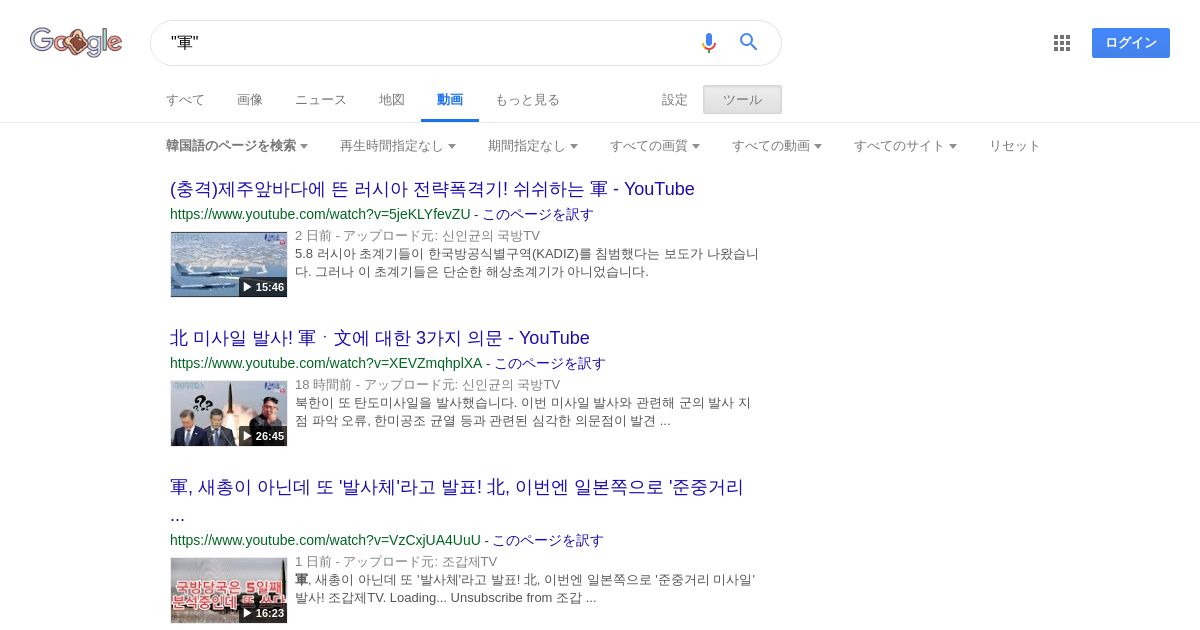Play the 15:46 video thumbnail

[229, 264]
